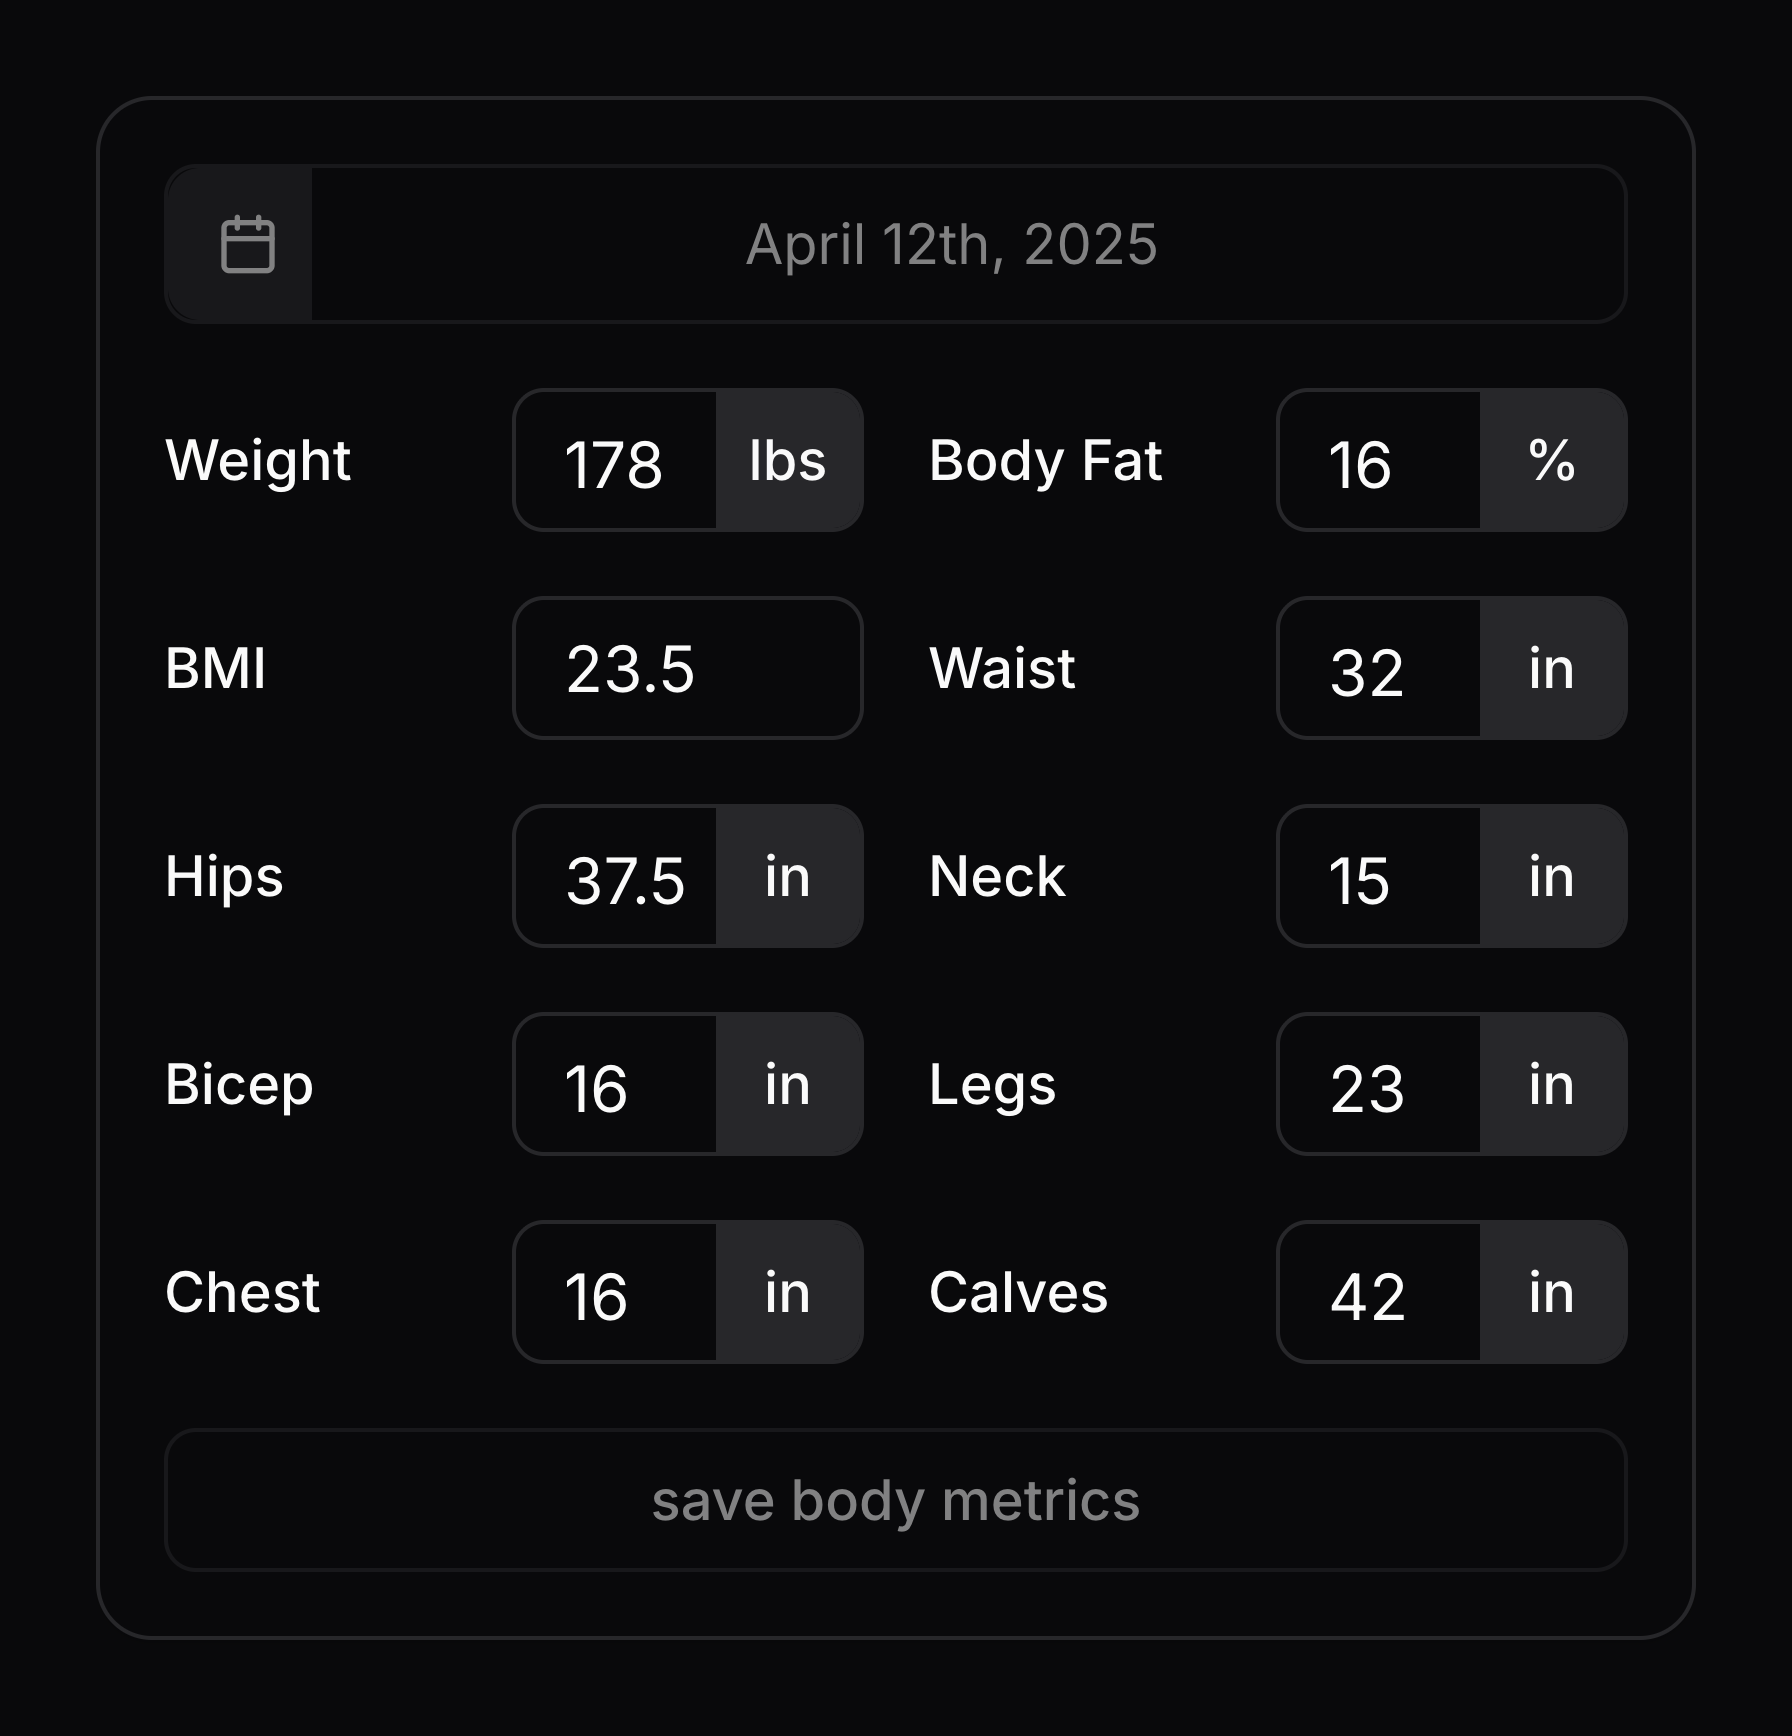
Task: Click the in unit beside Calves
Action: pos(1552,1293)
